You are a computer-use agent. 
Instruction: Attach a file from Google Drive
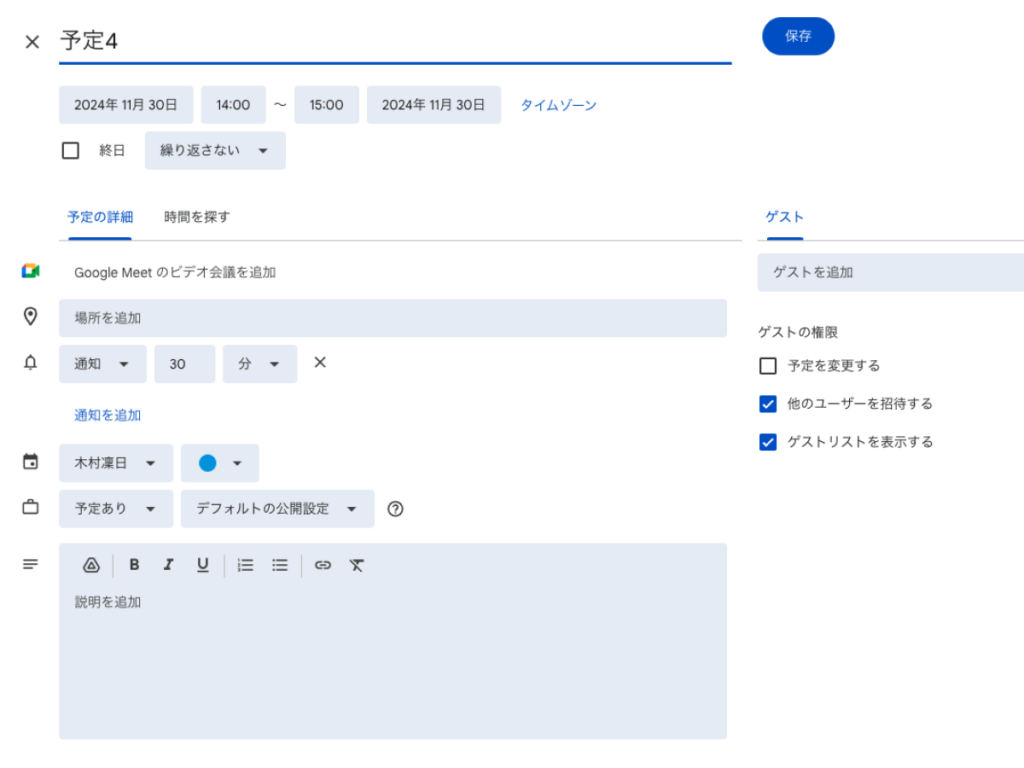[90, 565]
